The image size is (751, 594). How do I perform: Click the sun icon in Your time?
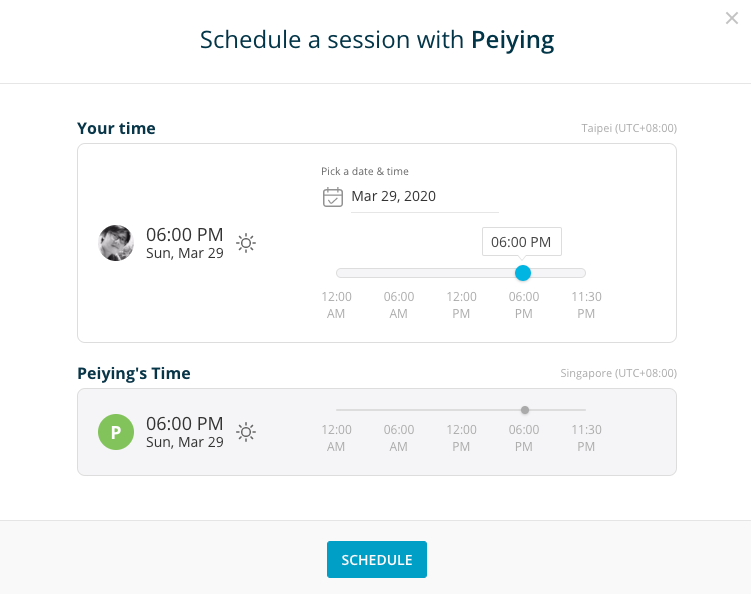(x=246, y=243)
